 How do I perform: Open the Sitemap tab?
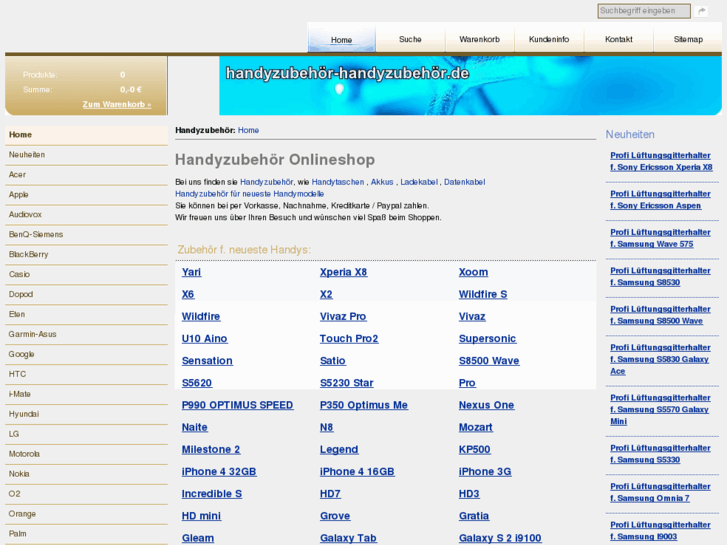coord(688,39)
